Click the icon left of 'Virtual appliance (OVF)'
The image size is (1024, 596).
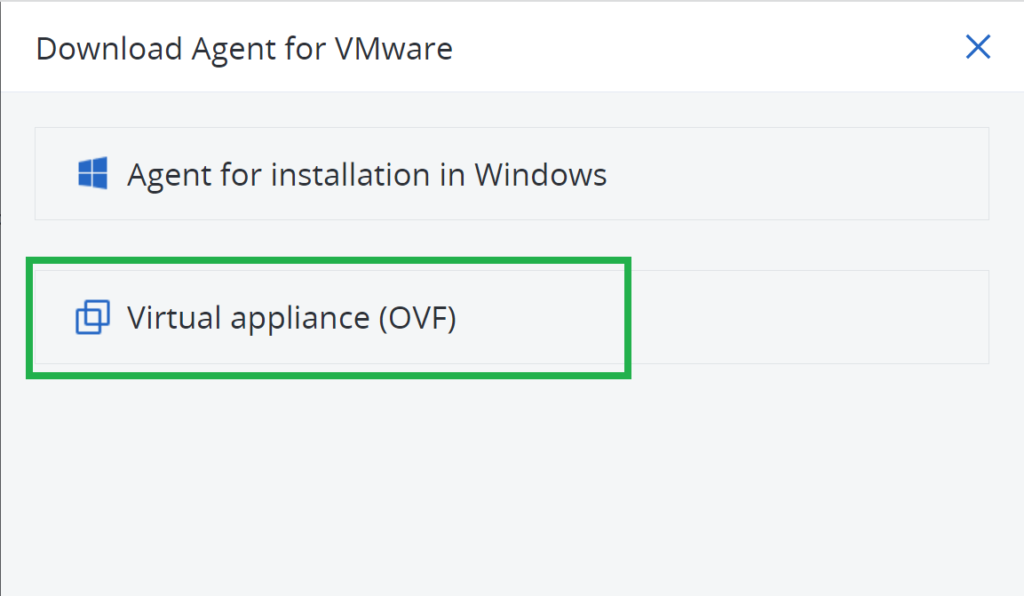[x=92, y=317]
